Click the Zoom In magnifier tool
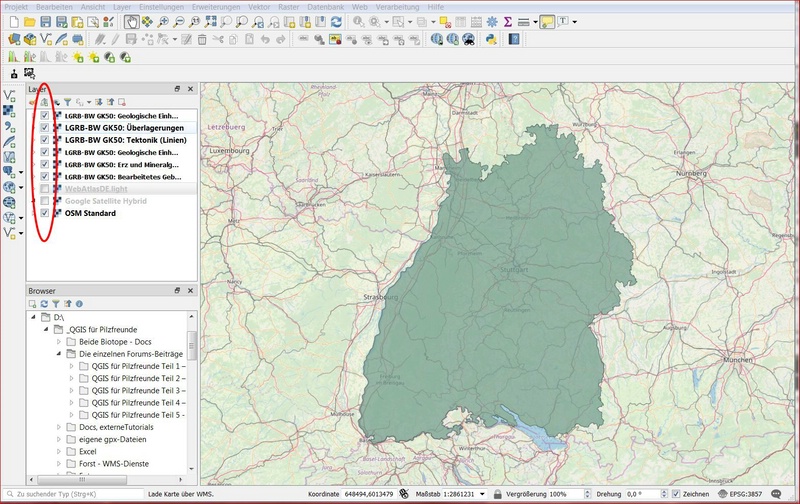The height and width of the screenshot is (504, 800). [164, 21]
